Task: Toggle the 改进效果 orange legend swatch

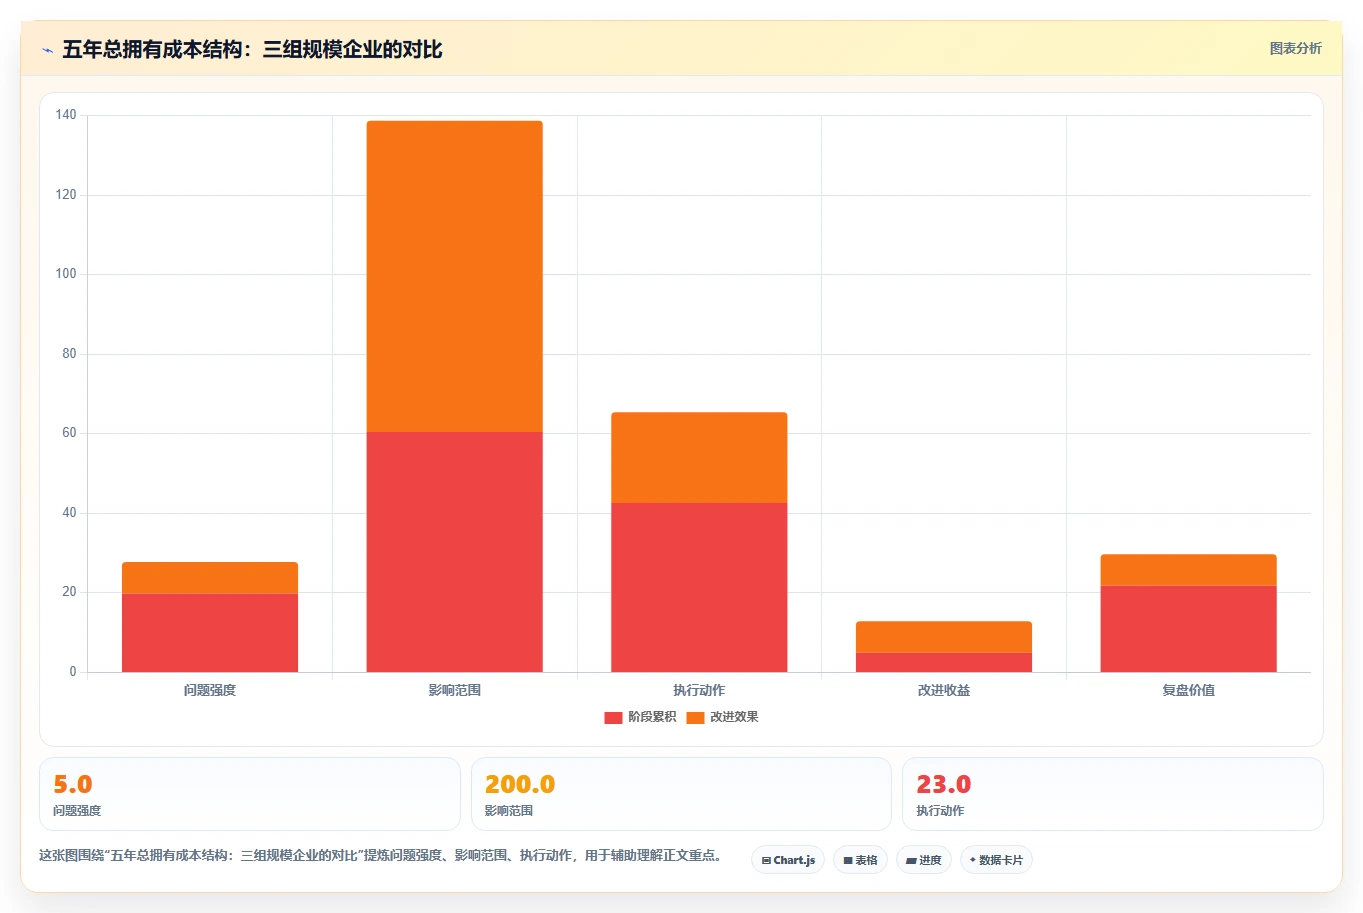Action: 695,717
